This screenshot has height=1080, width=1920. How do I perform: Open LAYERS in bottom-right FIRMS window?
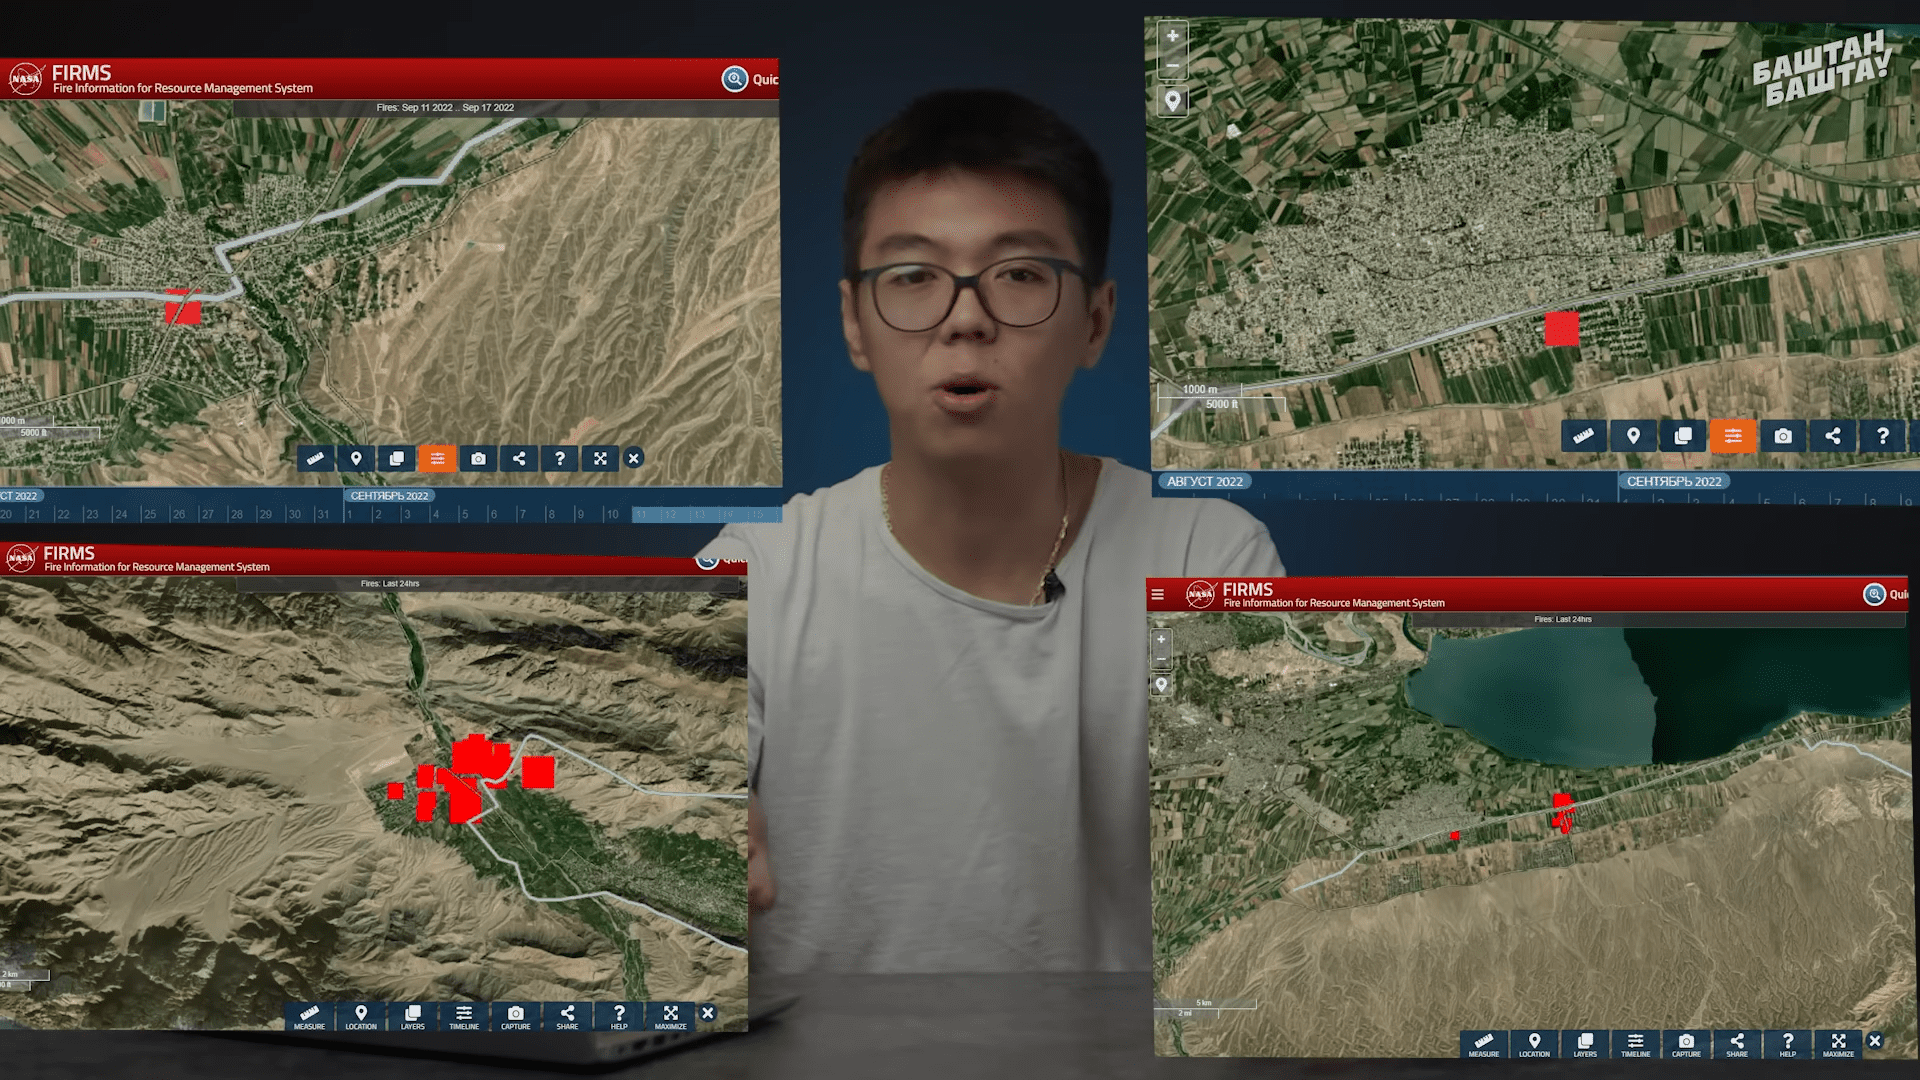click(1585, 1044)
